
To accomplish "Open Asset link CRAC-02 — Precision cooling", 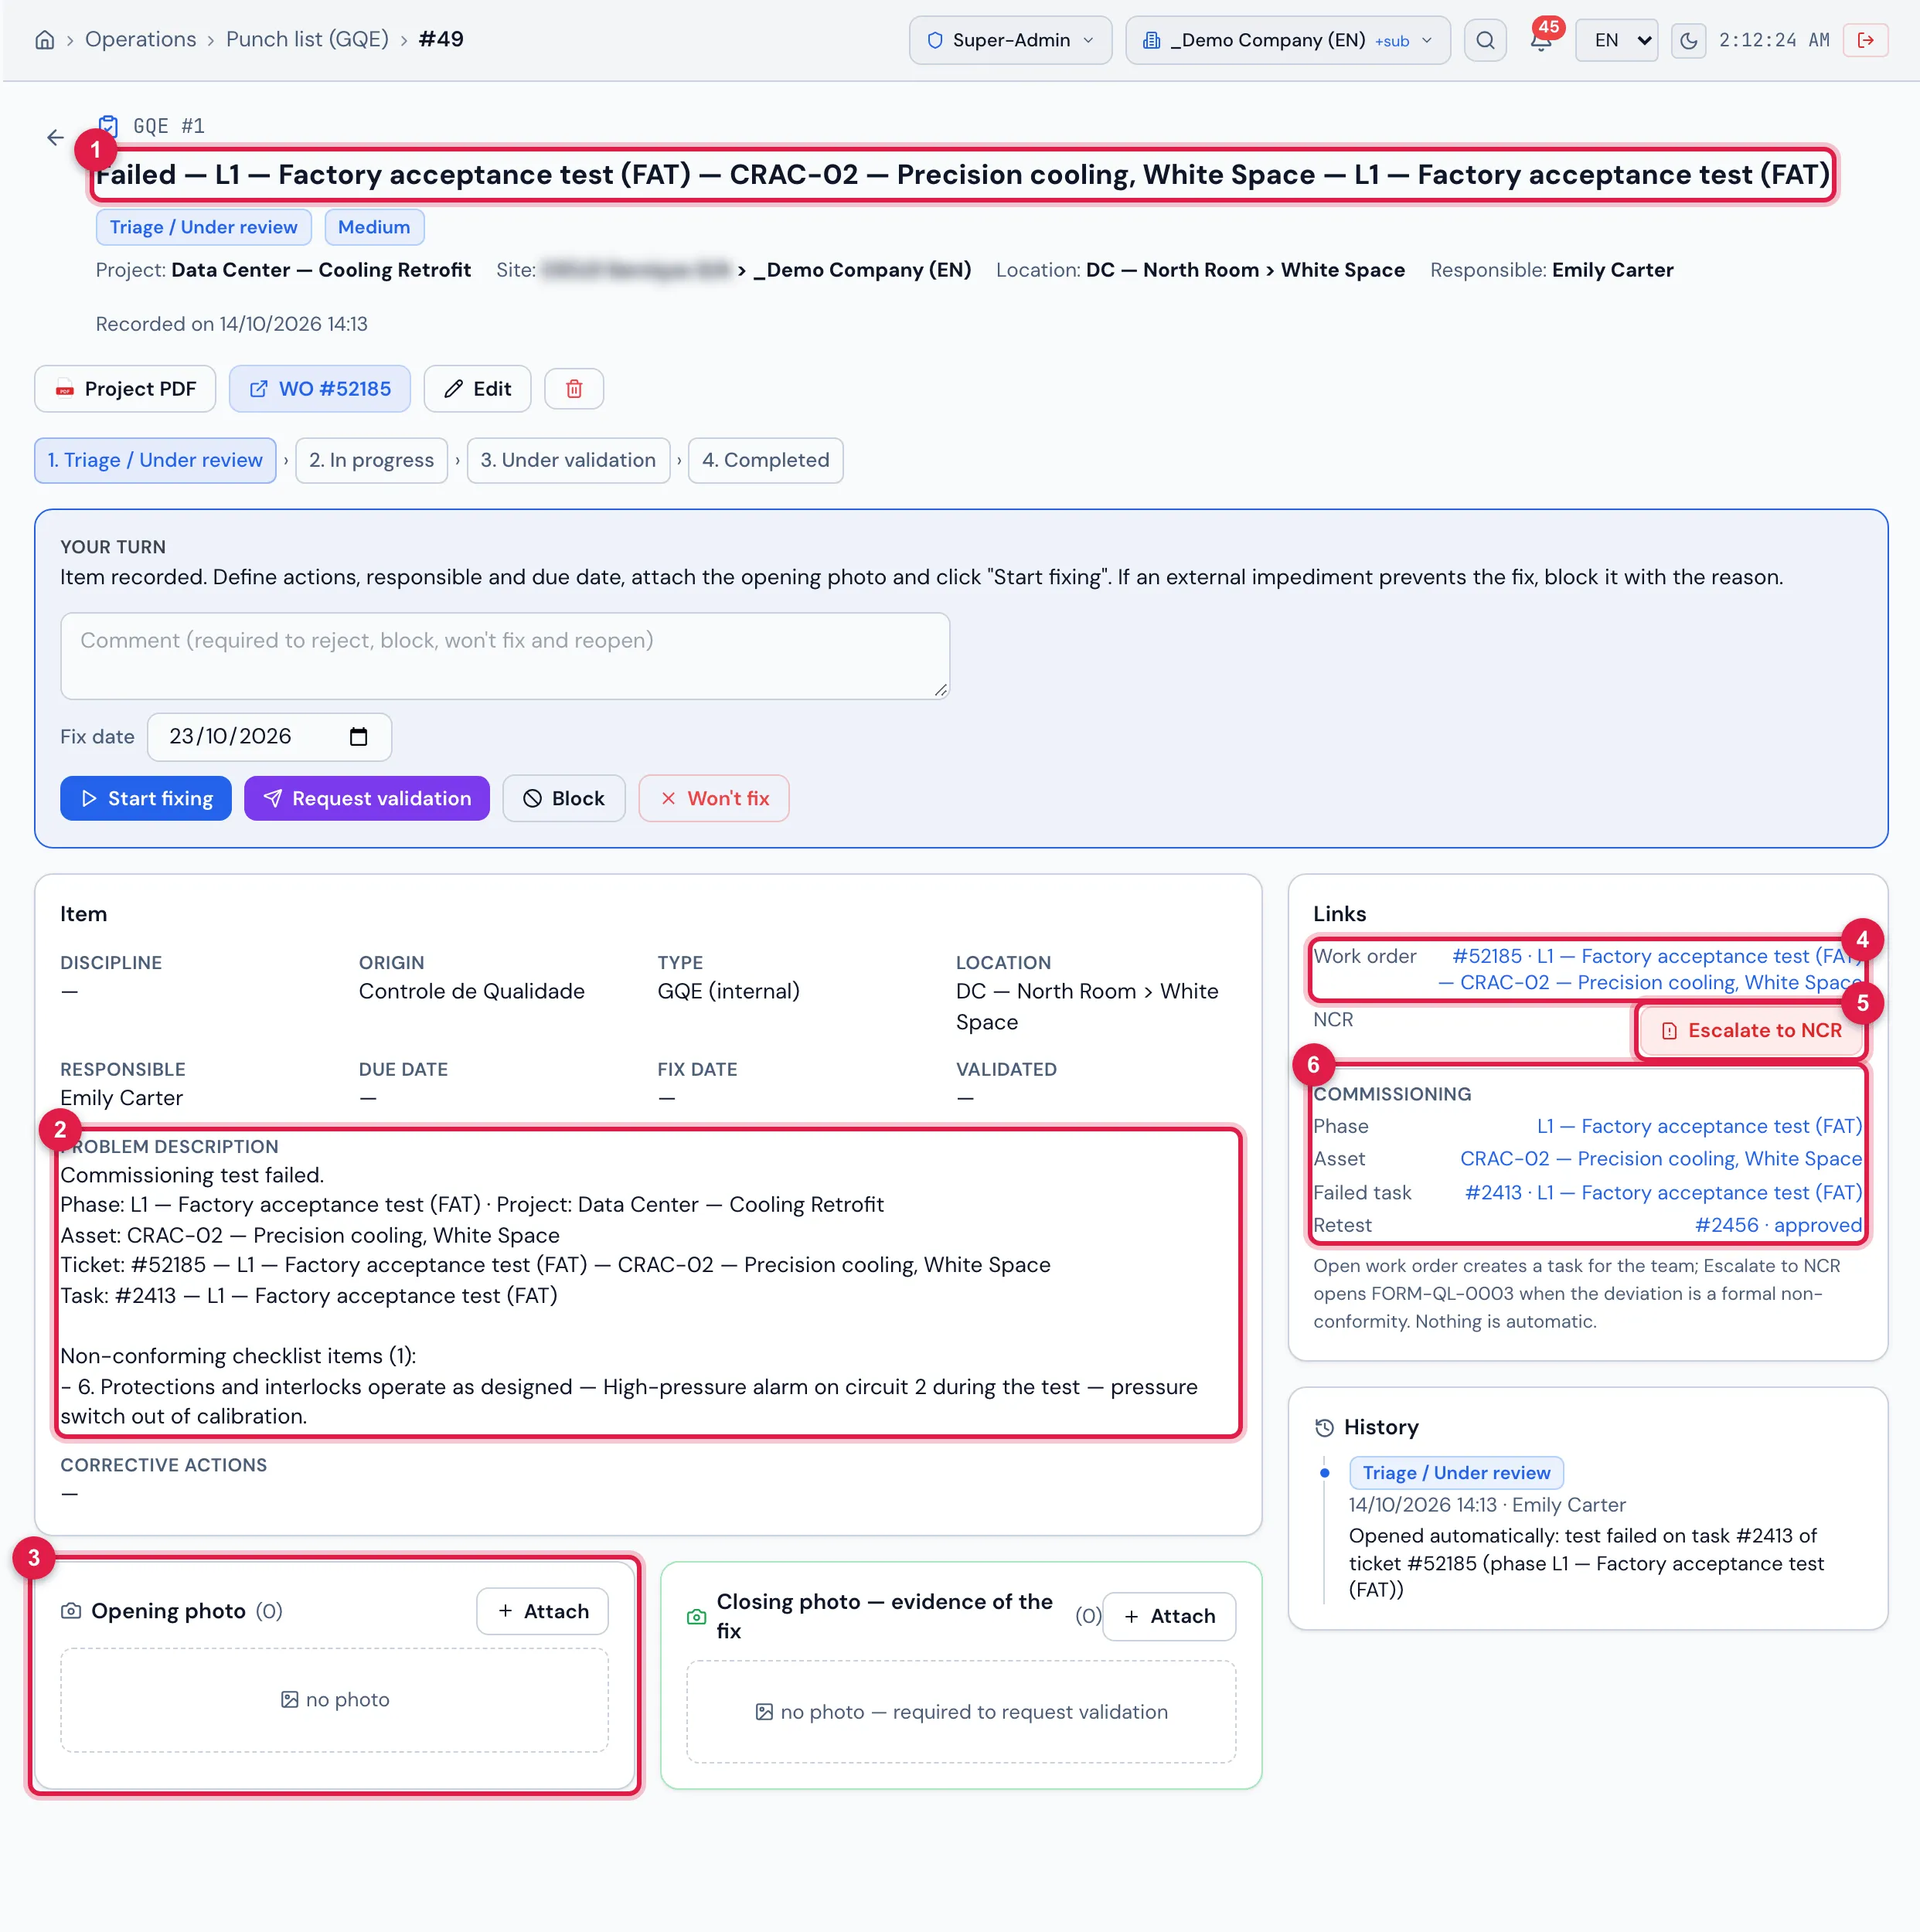I will point(1661,1159).
